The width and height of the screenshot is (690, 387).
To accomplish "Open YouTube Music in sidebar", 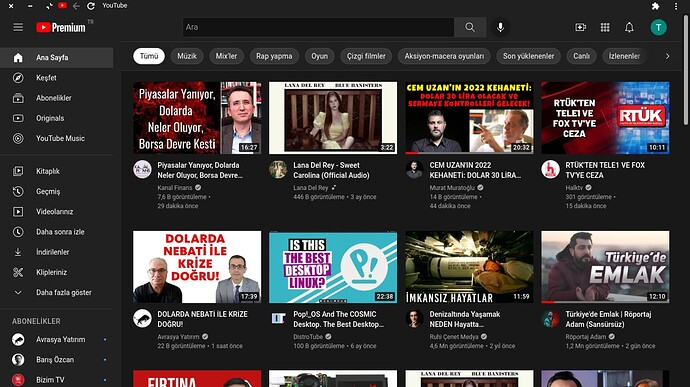I will [57, 139].
